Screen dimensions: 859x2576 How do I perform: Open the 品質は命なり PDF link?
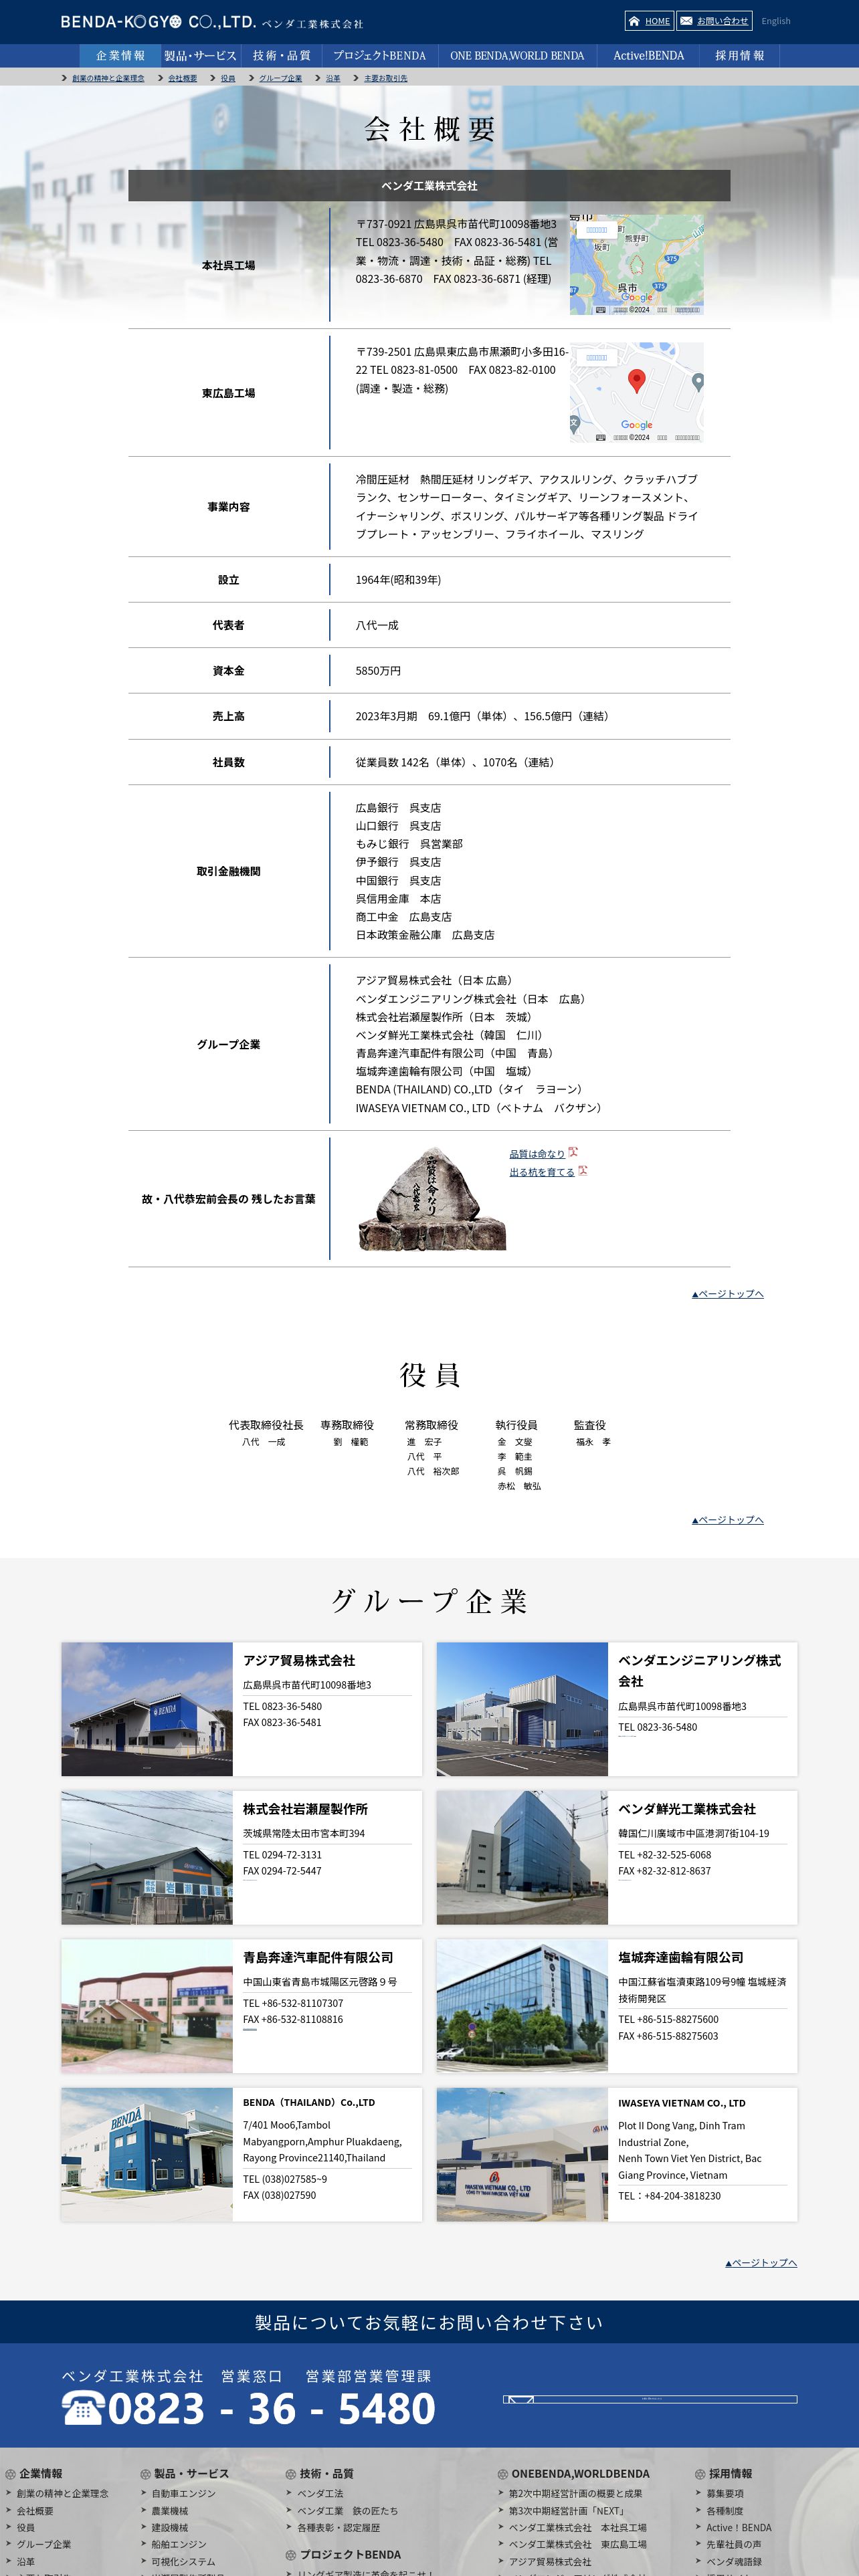(x=537, y=1153)
